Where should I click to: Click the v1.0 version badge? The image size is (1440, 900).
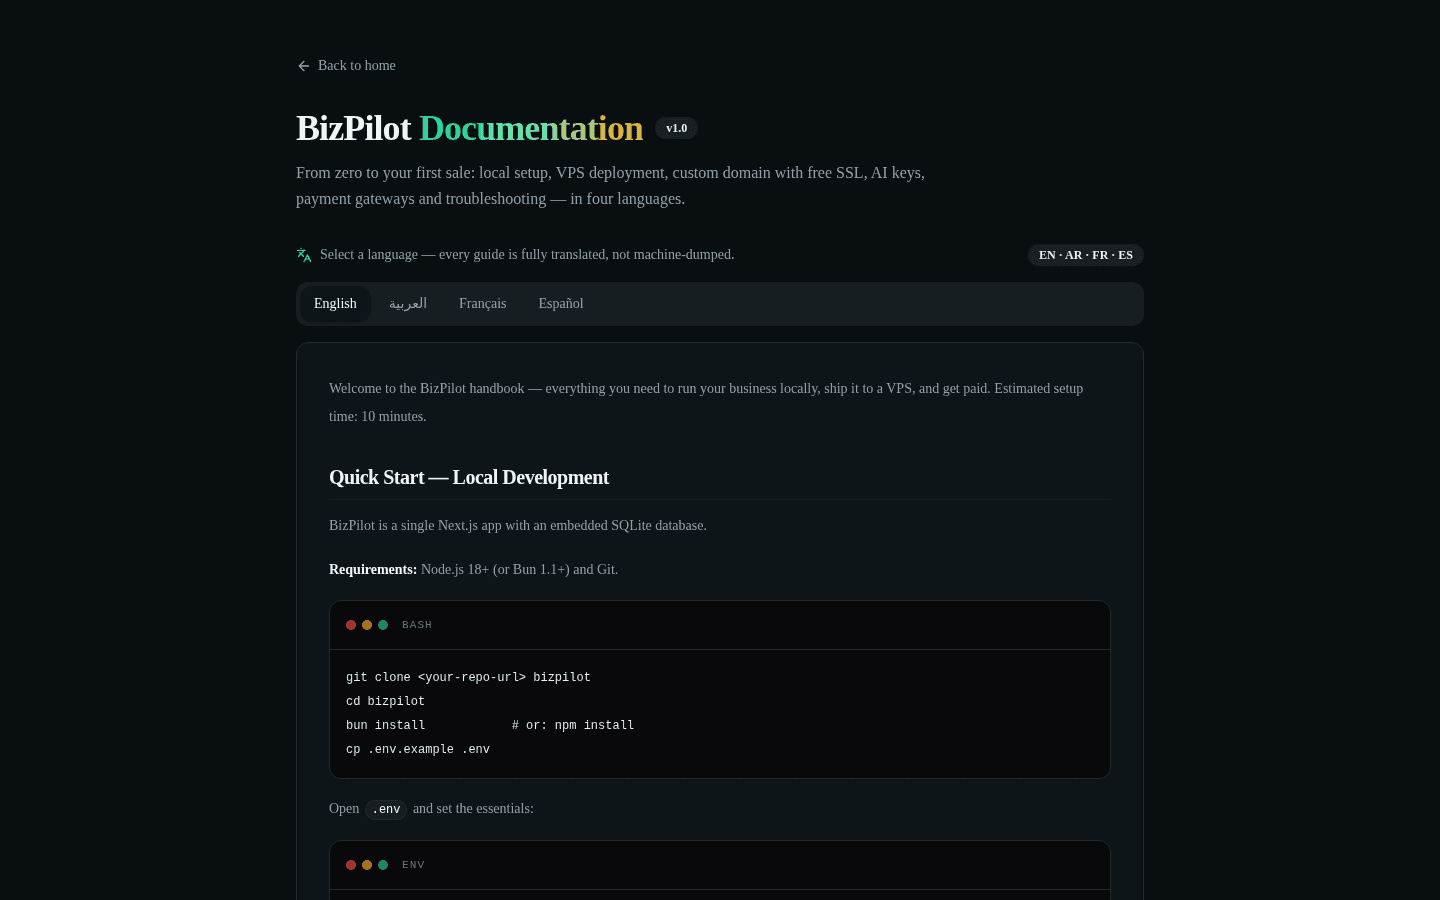point(677,128)
